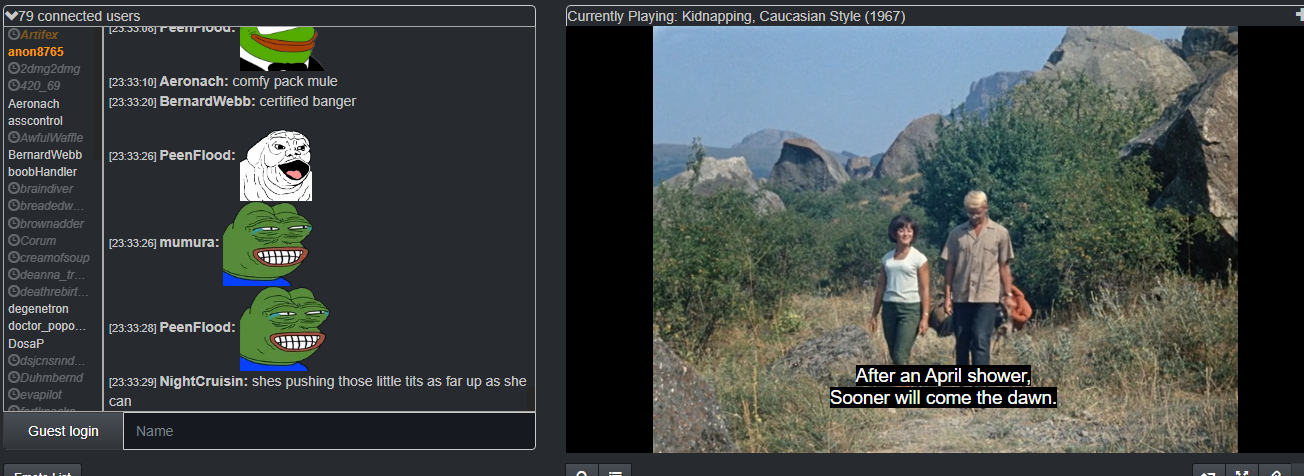
Task: Click the white laughing face emote from PeenFlood
Action: point(276,166)
